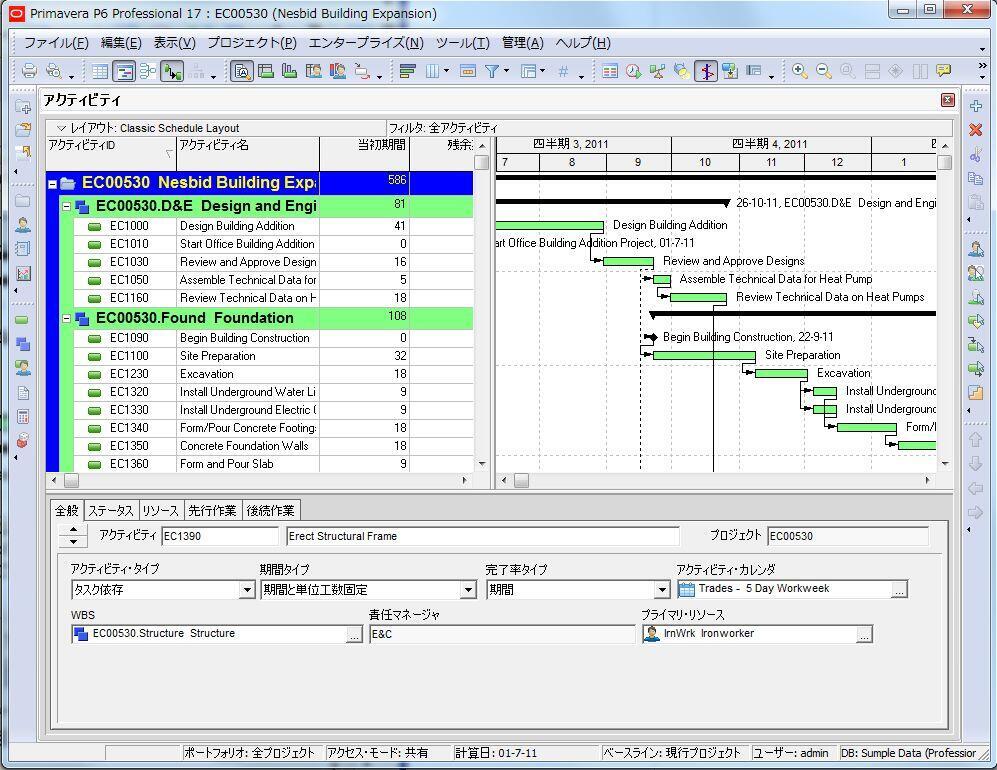Open the Resource Usage Spreadsheet icon
Image resolution: width=997 pixels, height=770 pixels.
point(313,71)
